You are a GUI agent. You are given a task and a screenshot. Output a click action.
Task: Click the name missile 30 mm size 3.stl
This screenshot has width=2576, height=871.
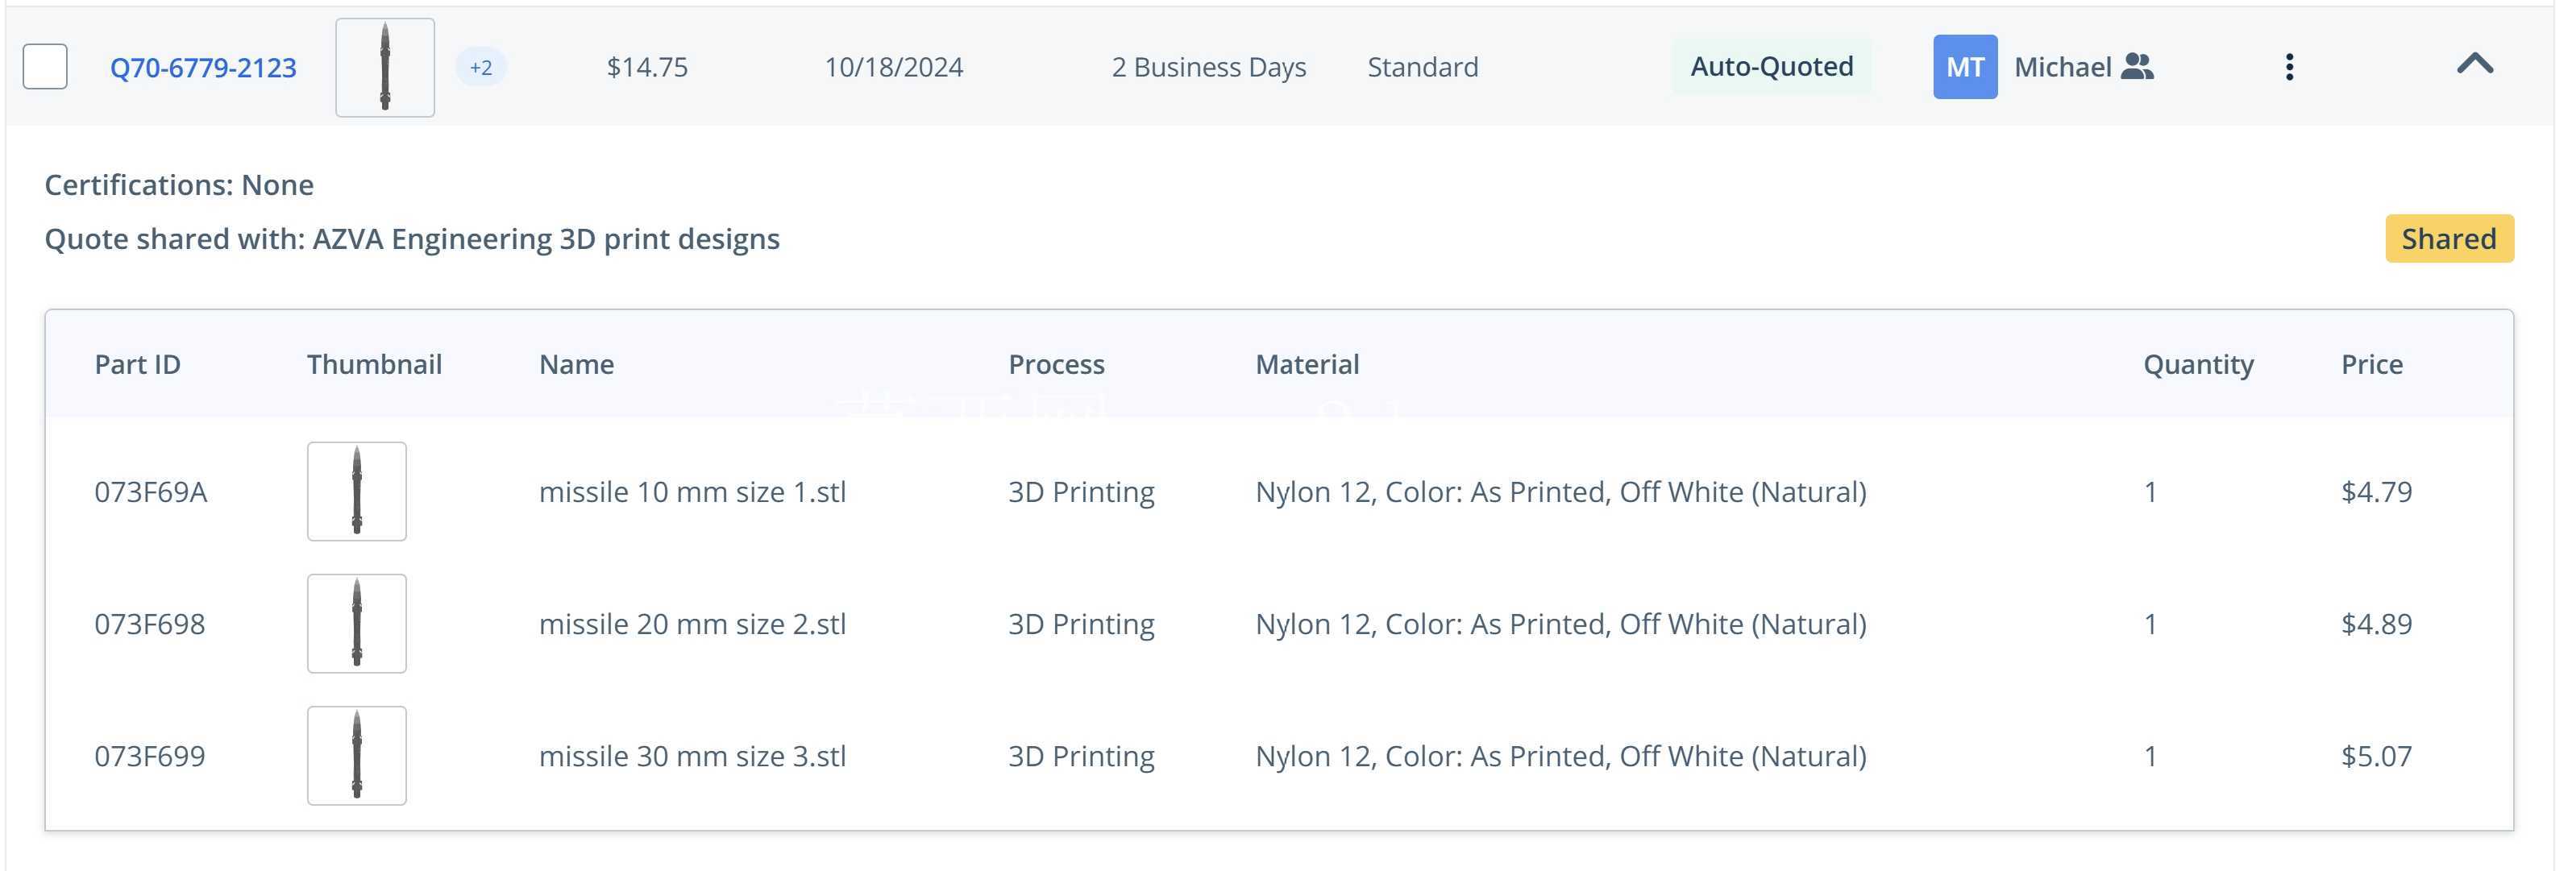pyautogui.click(x=692, y=756)
